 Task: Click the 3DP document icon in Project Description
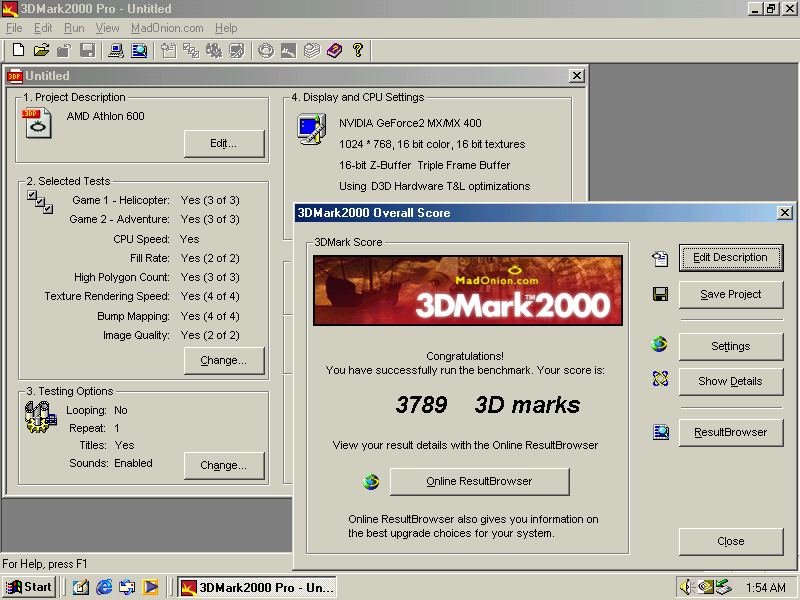[37, 122]
